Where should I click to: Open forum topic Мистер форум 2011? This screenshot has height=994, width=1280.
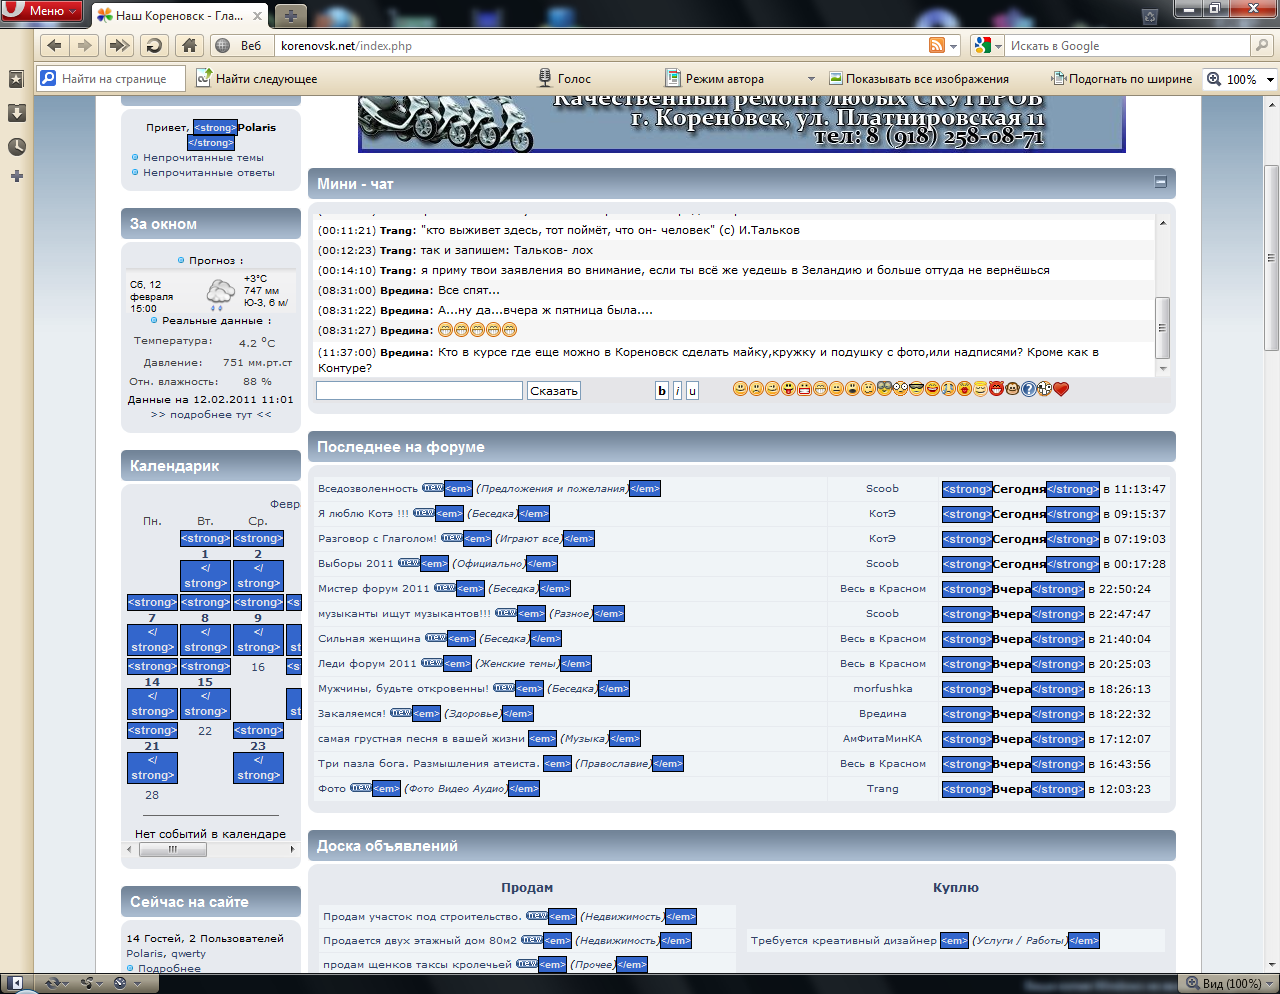[x=373, y=588]
